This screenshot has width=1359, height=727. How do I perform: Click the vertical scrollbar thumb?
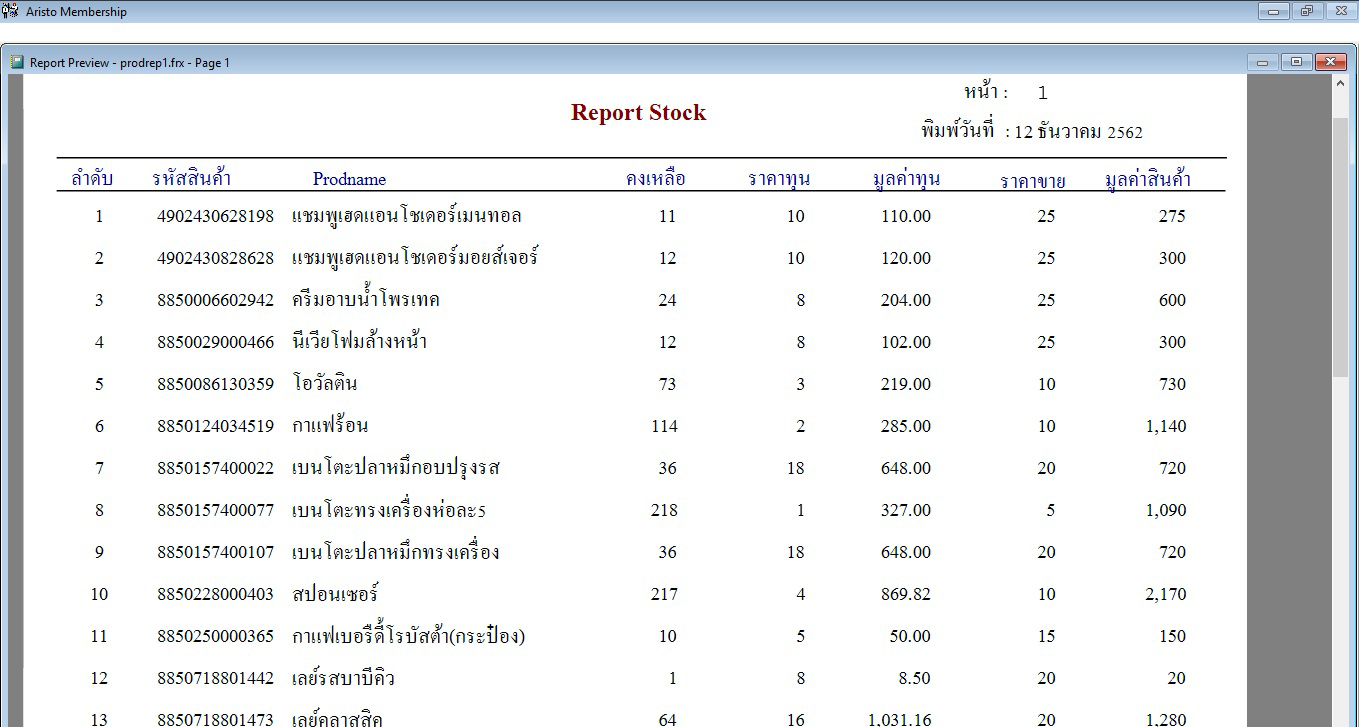[x=1341, y=247]
